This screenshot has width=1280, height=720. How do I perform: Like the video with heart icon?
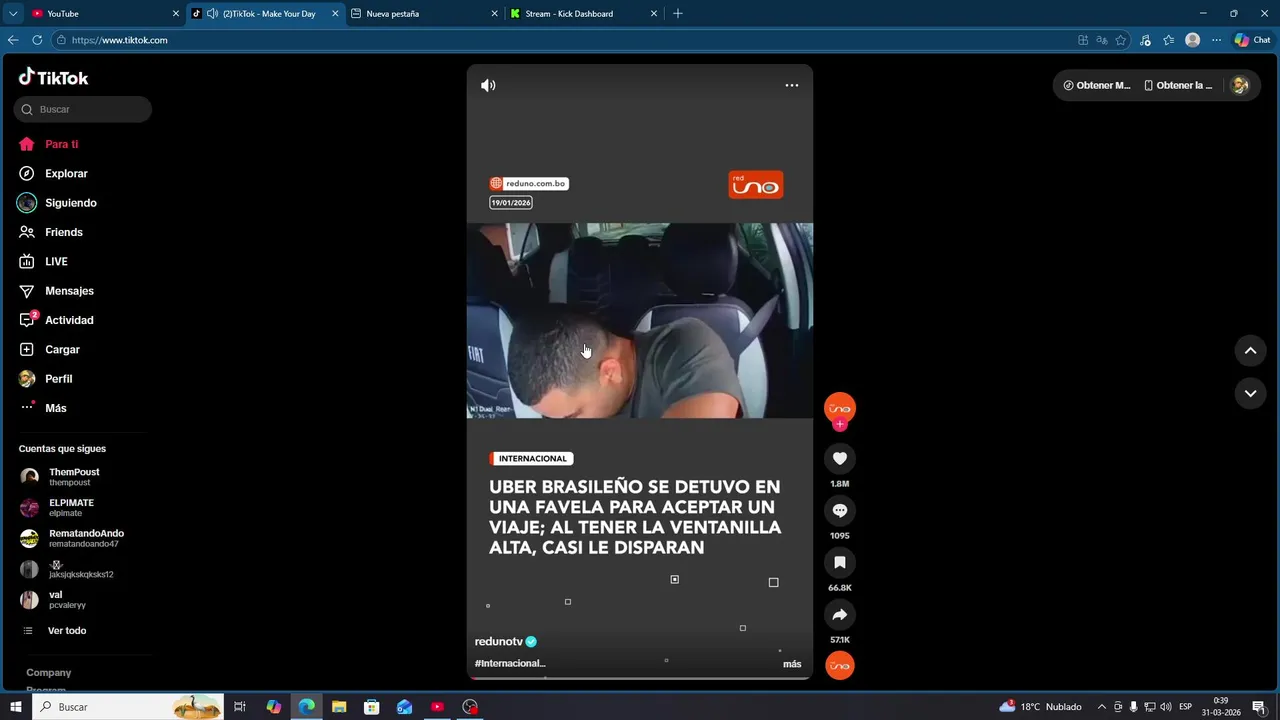[840, 458]
